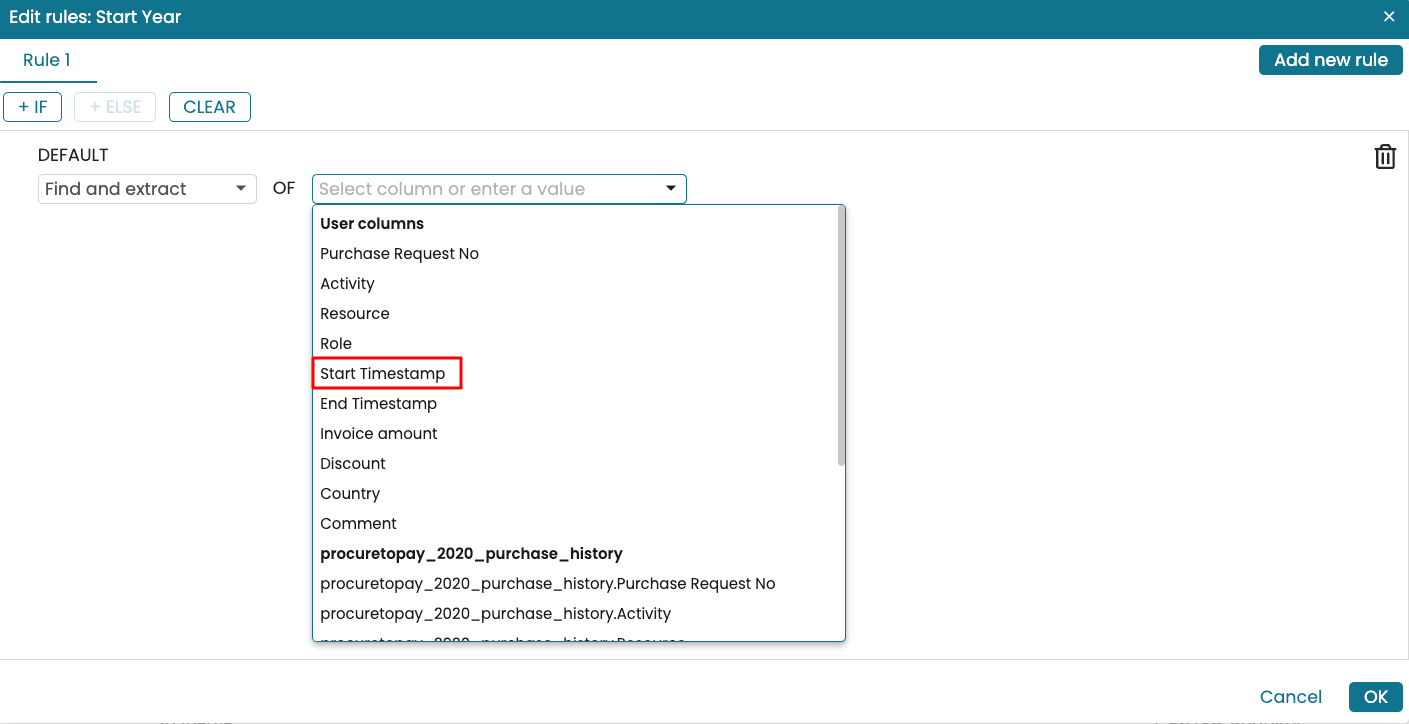Switch to the Rule 1 tab
This screenshot has width=1409, height=724.
47,60
